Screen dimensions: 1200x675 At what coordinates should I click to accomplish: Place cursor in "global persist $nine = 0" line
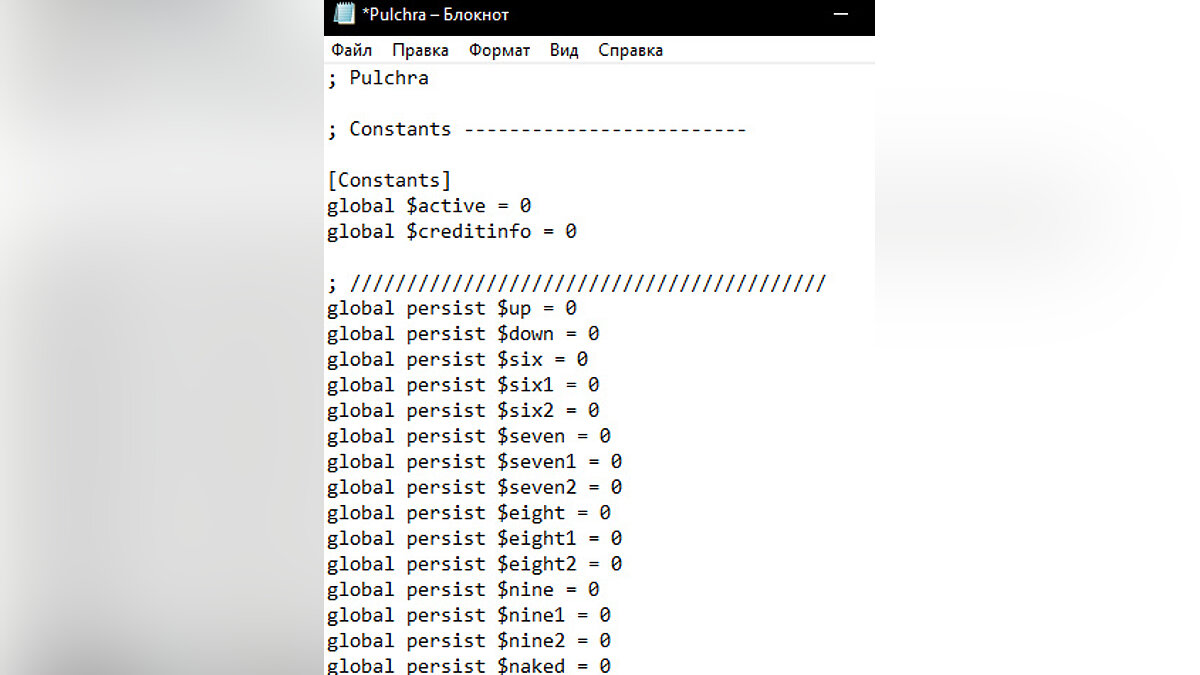(x=463, y=590)
